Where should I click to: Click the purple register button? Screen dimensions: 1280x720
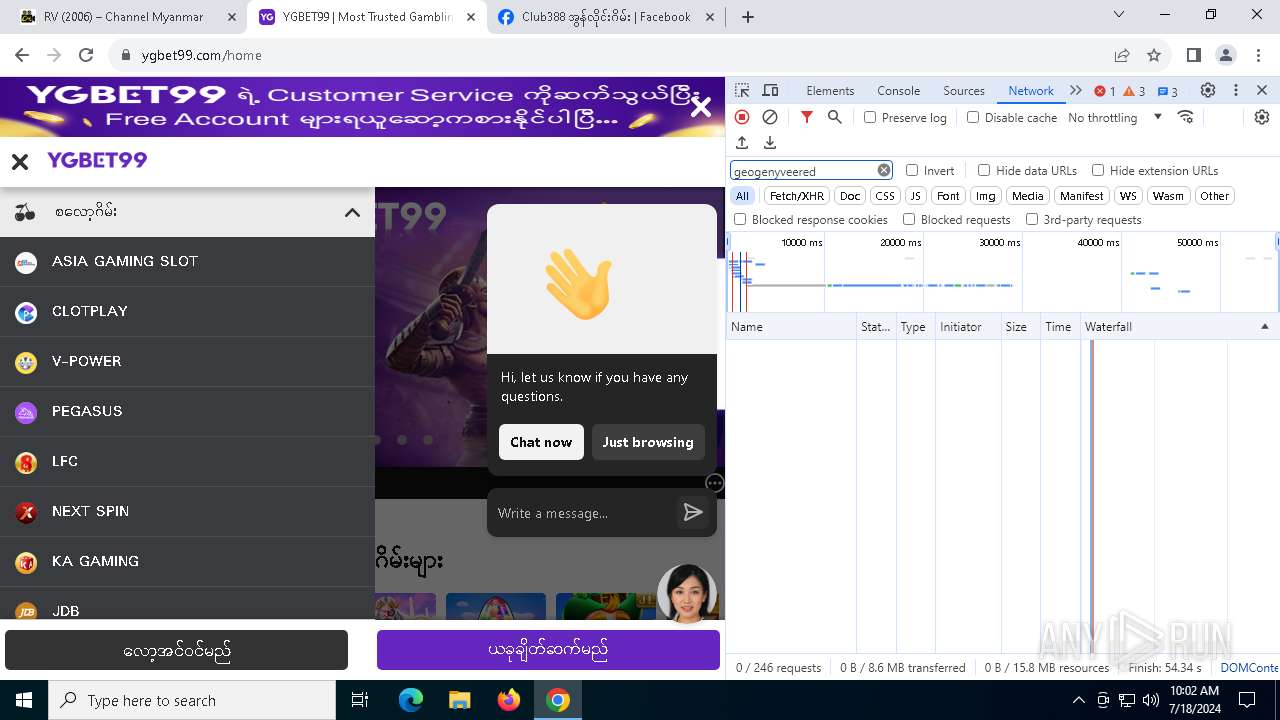(x=548, y=650)
